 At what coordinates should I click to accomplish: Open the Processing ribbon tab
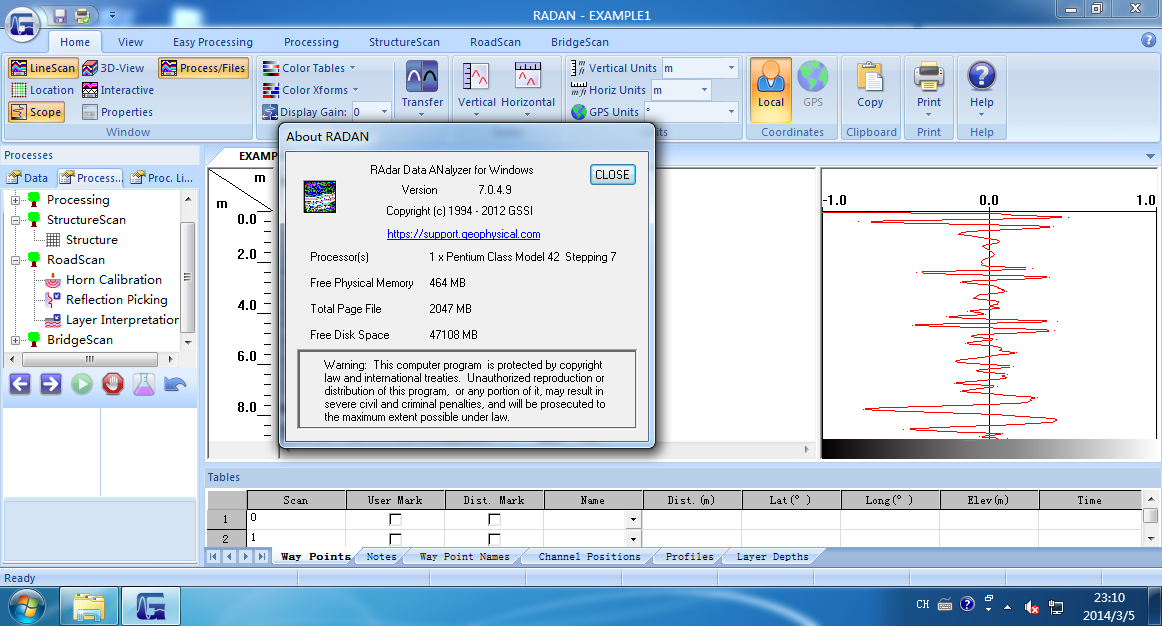coord(311,42)
